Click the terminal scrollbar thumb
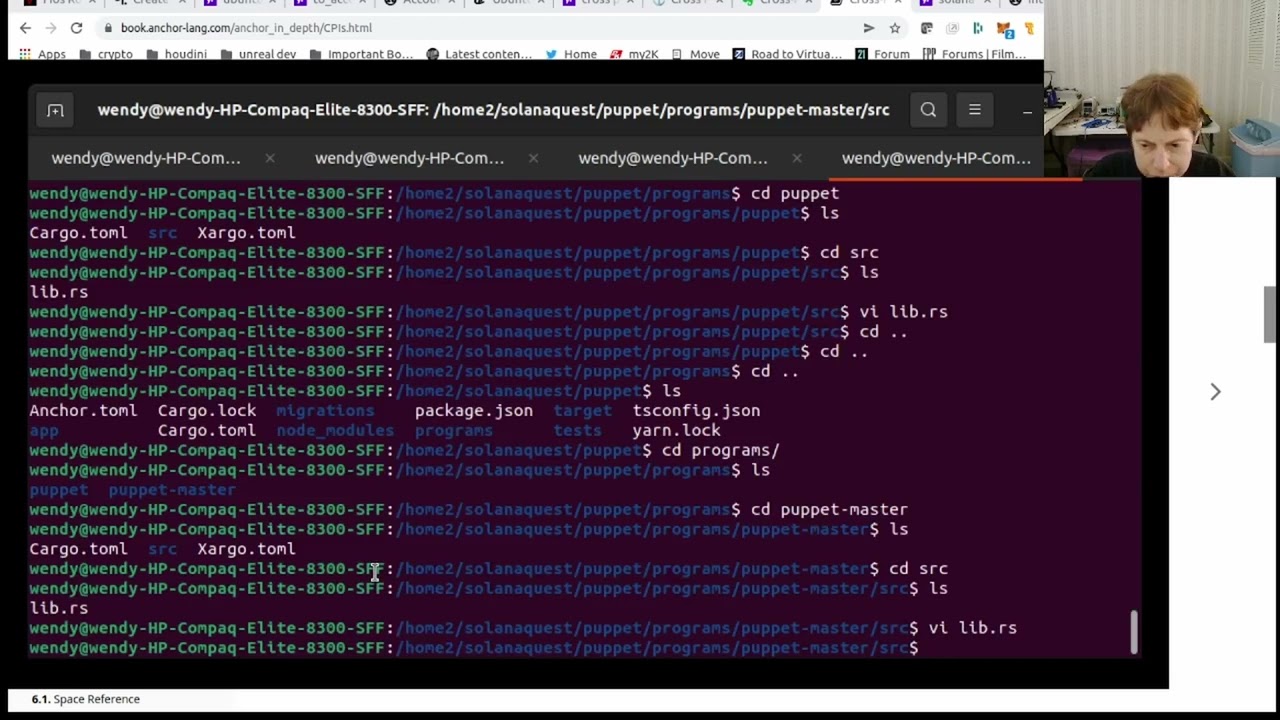 tap(1134, 632)
